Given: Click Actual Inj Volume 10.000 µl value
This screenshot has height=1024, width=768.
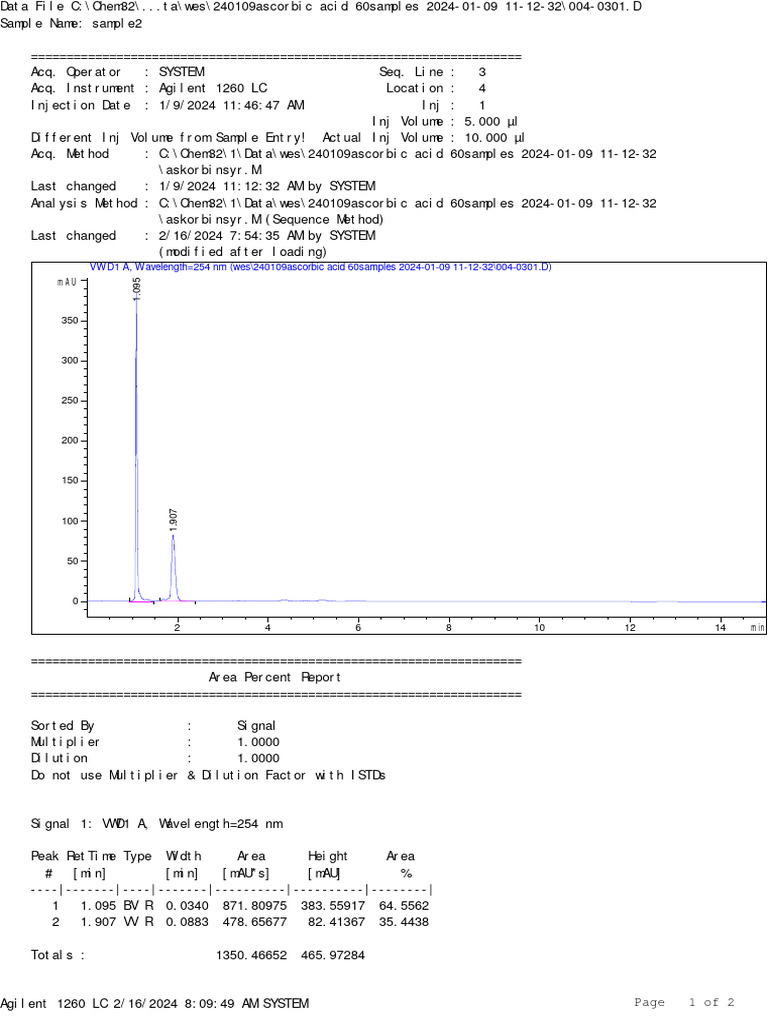Looking at the screenshot, I should pyautogui.click(x=494, y=138).
